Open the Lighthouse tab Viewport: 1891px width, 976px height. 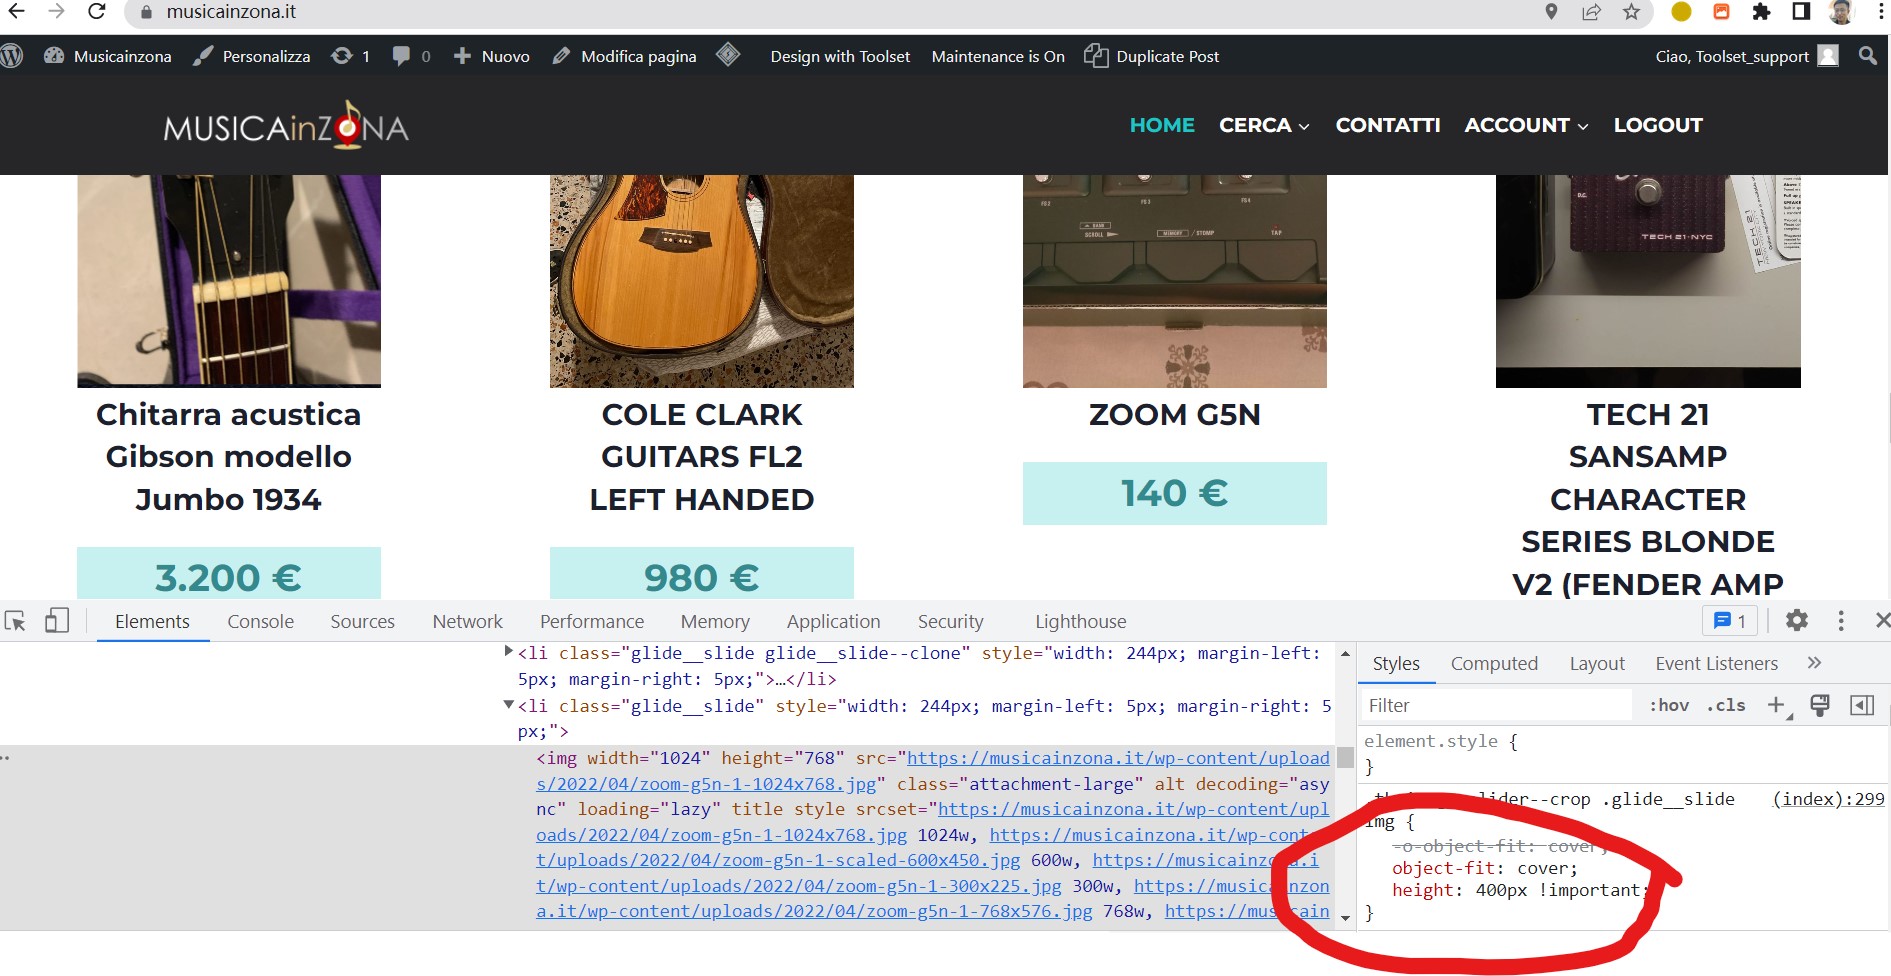click(x=1080, y=621)
